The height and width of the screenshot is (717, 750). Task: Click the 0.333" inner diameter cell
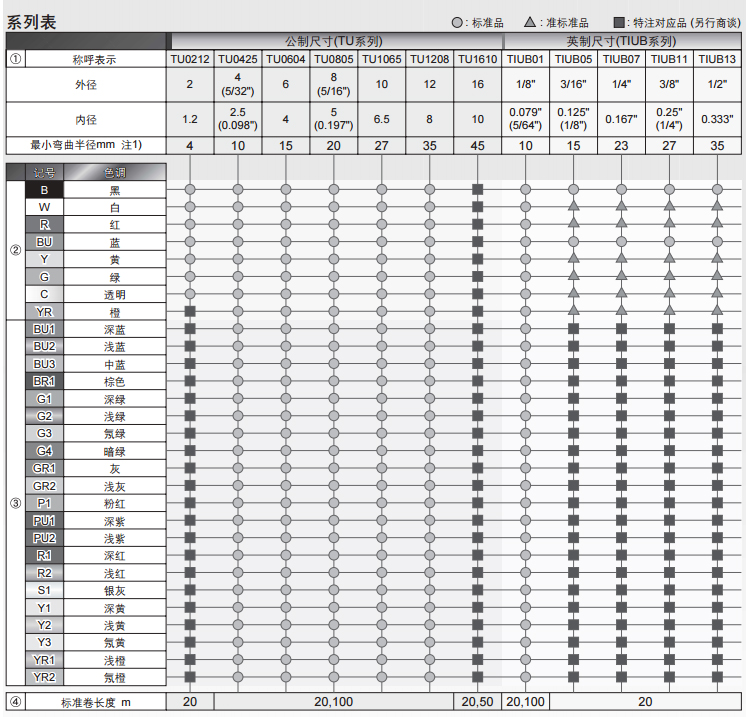pos(717,120)
